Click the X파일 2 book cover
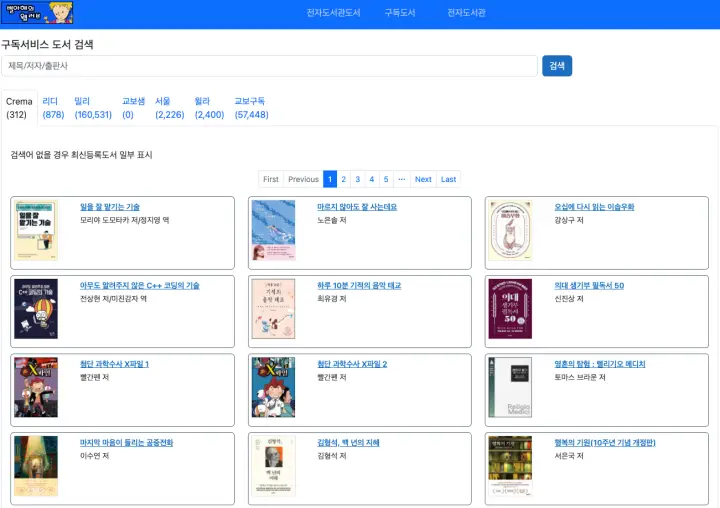Viewport: 720px width, 508px height. pos(273,388)
